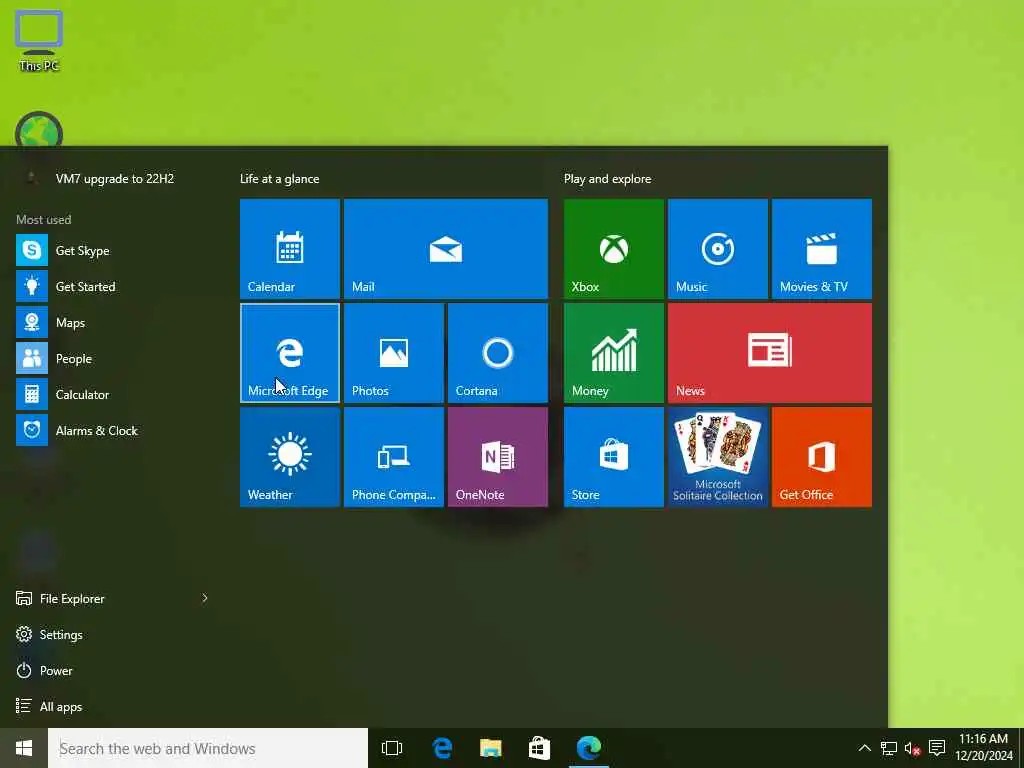Click the muted volume tray icon
Viewport: 1024px width, 768px height.
[912, 748]
